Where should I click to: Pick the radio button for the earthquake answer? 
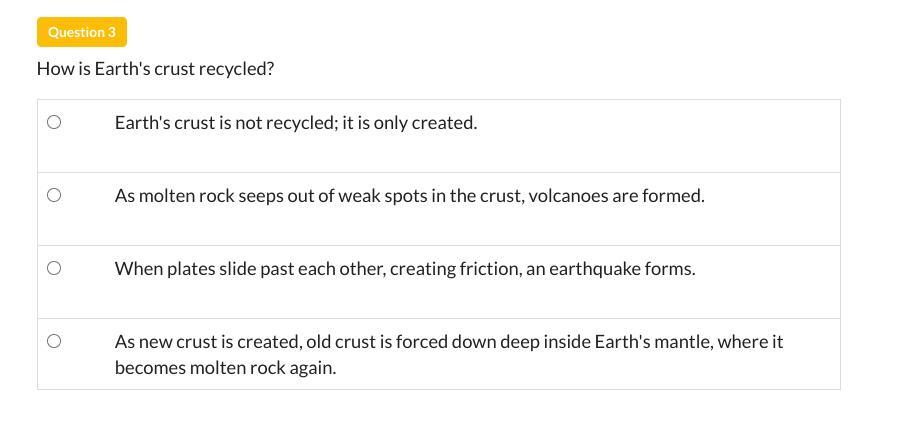(54, 268)
